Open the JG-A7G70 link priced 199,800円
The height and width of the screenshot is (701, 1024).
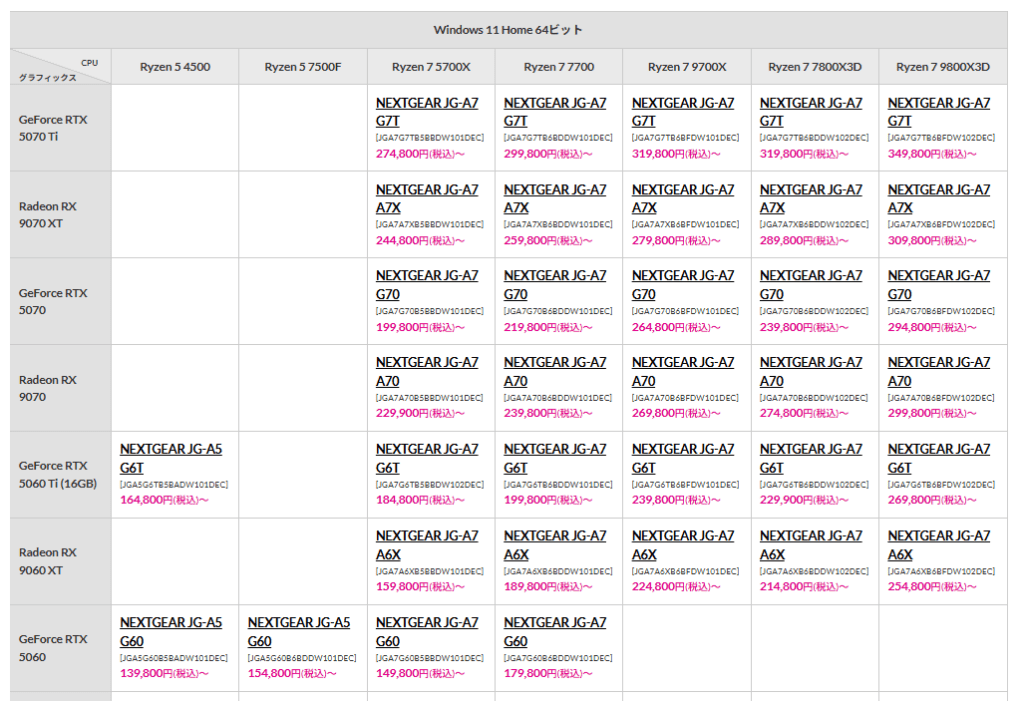tap(426, 285)
